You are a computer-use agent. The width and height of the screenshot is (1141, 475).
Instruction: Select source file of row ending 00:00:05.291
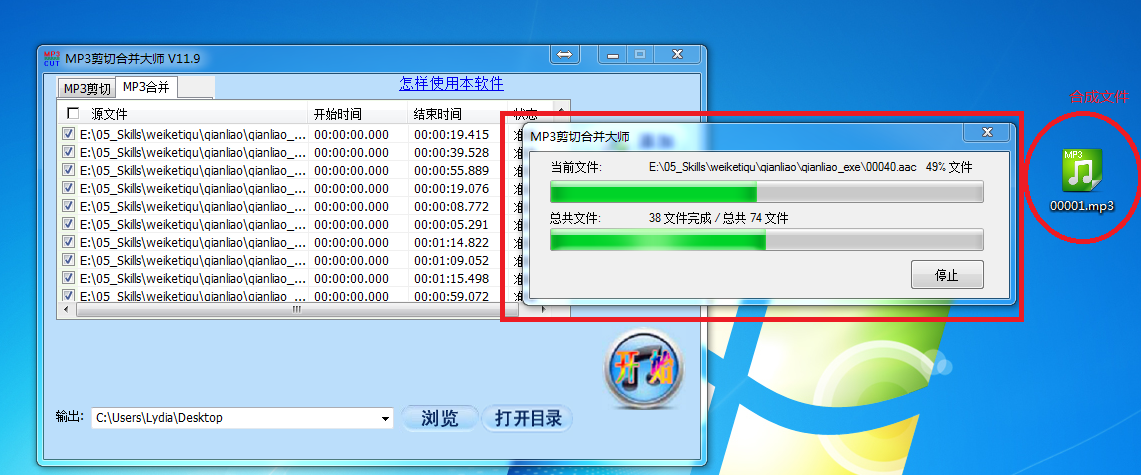click(x=193, y=225)
